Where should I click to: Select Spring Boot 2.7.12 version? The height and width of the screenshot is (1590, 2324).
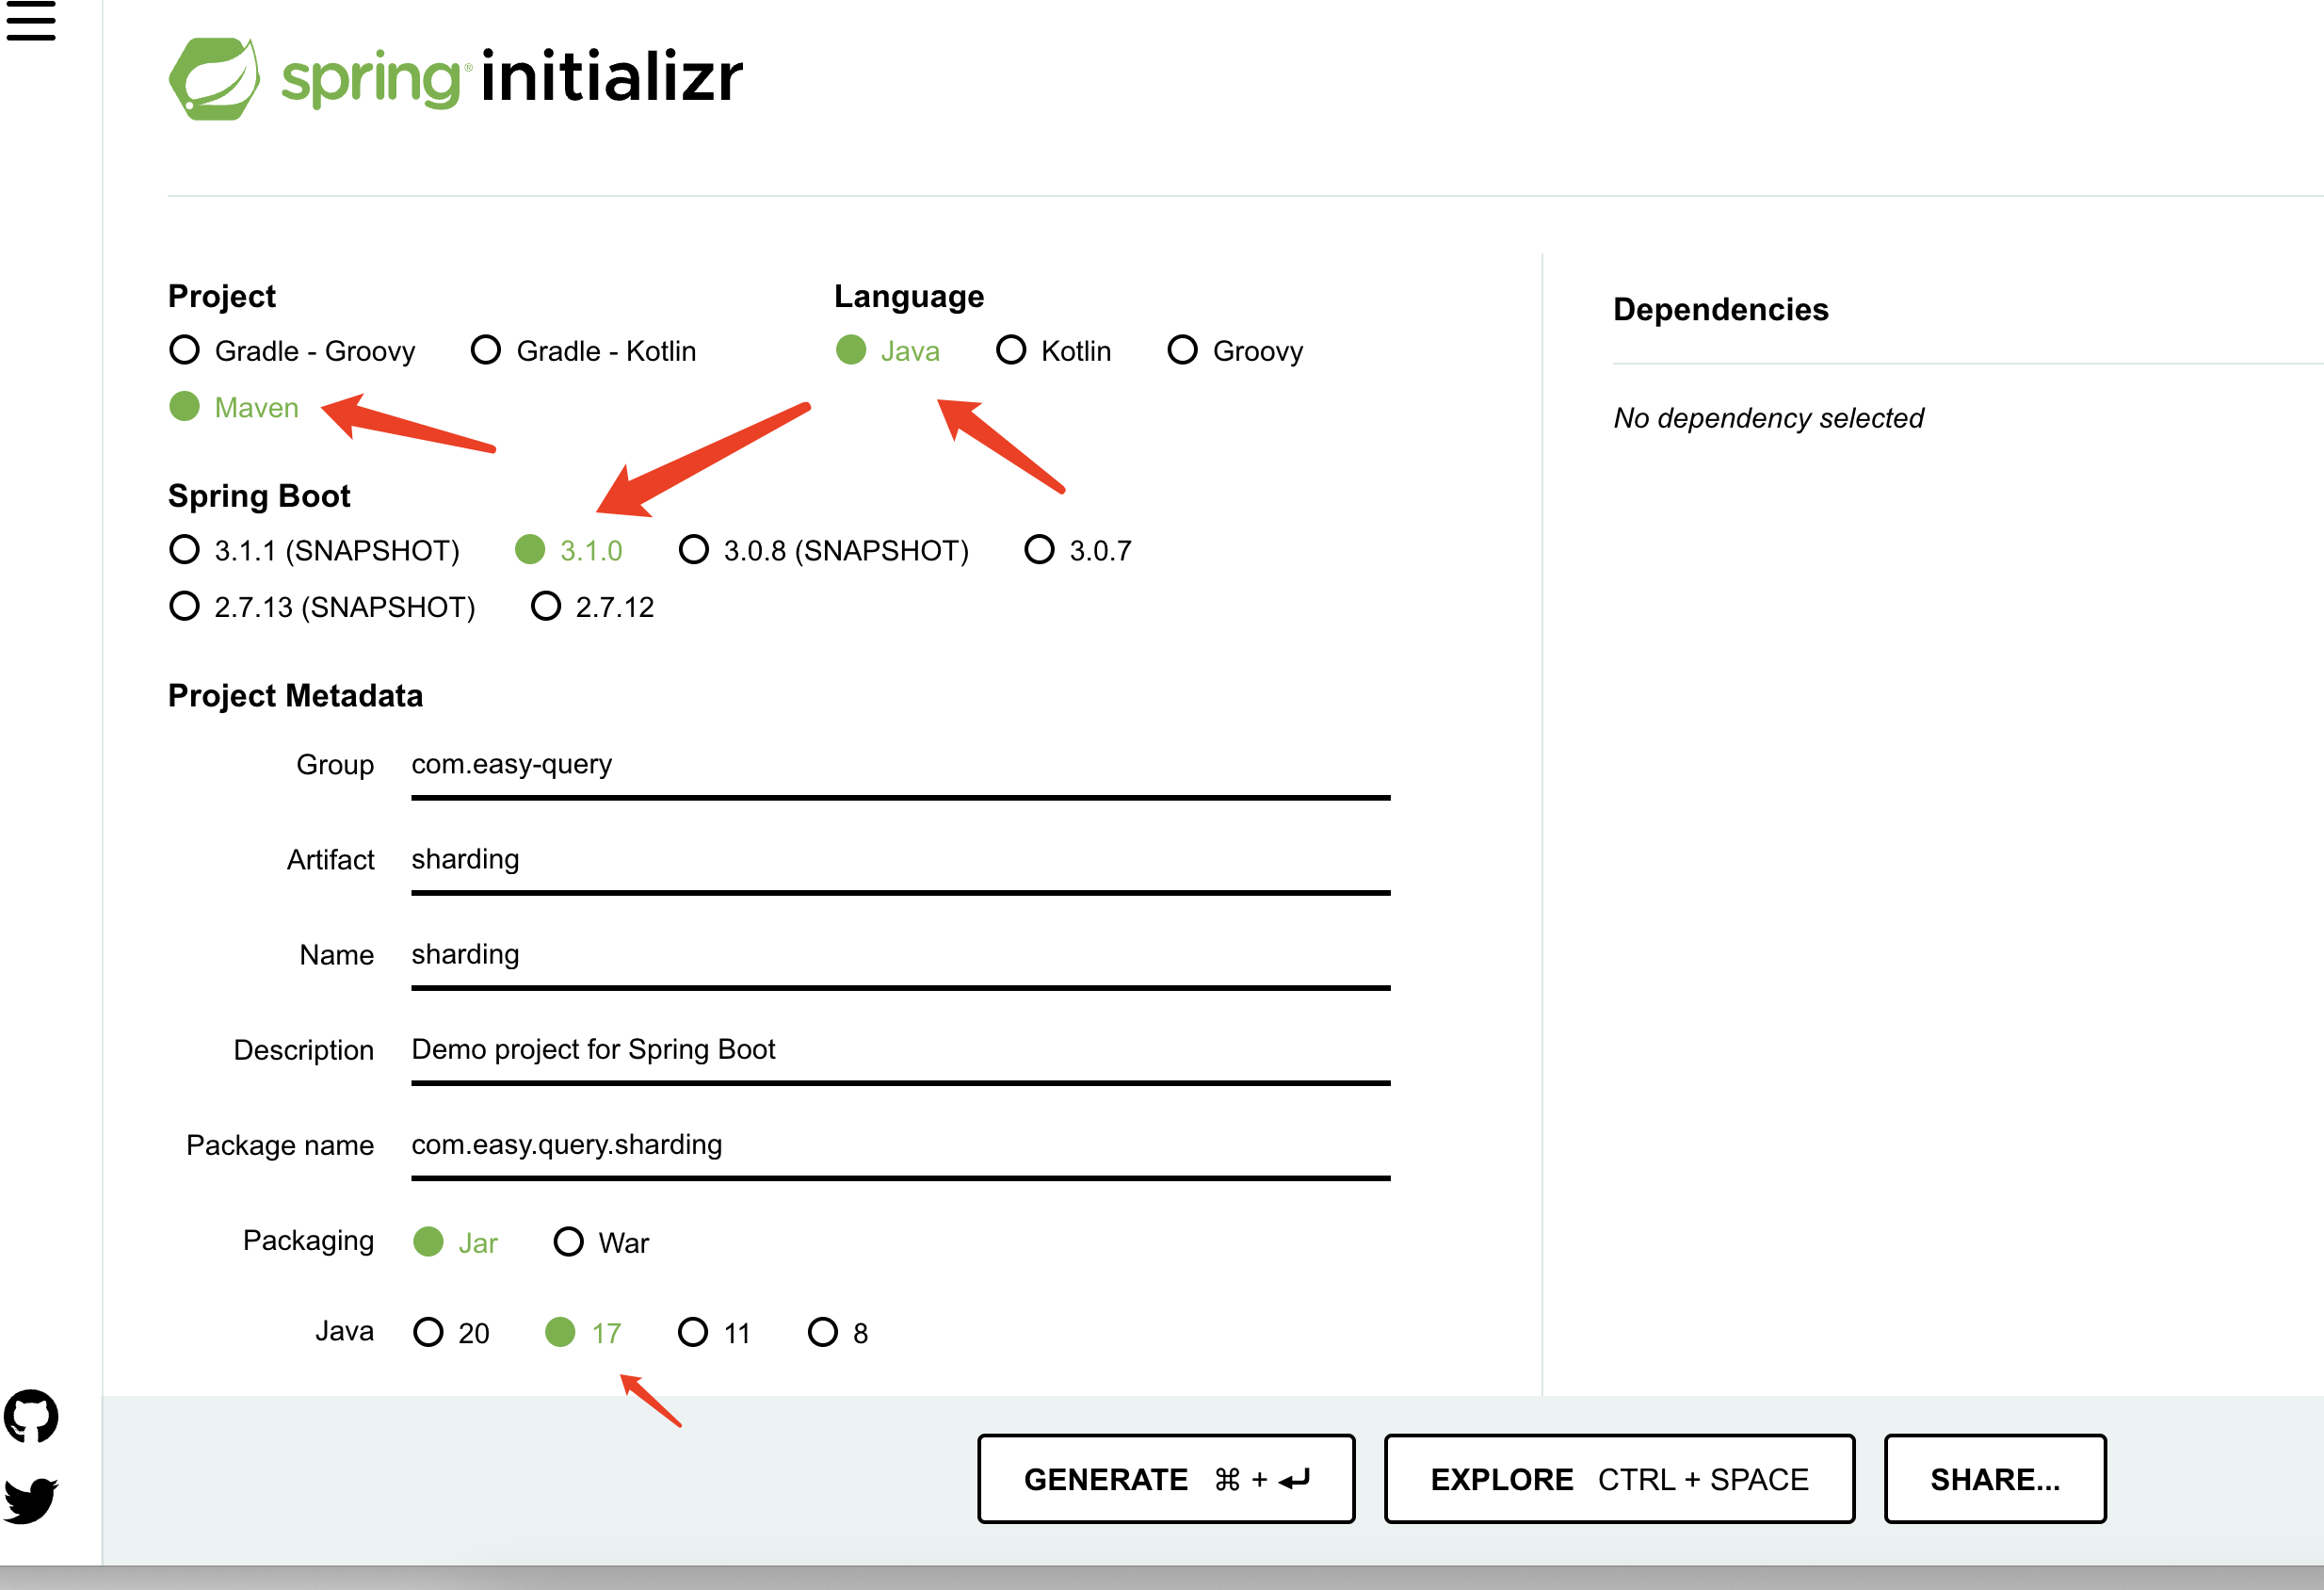(546, 606)
